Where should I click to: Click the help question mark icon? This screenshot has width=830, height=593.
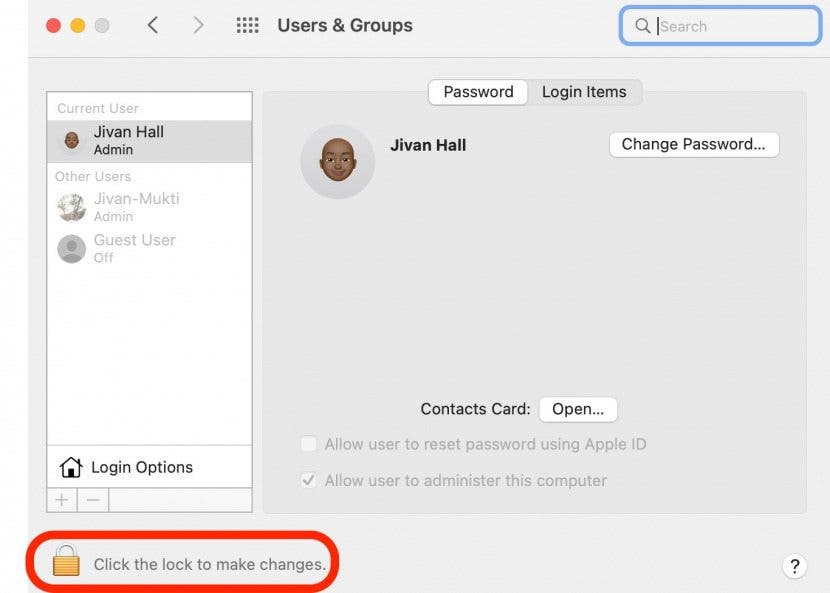[795, 566]
